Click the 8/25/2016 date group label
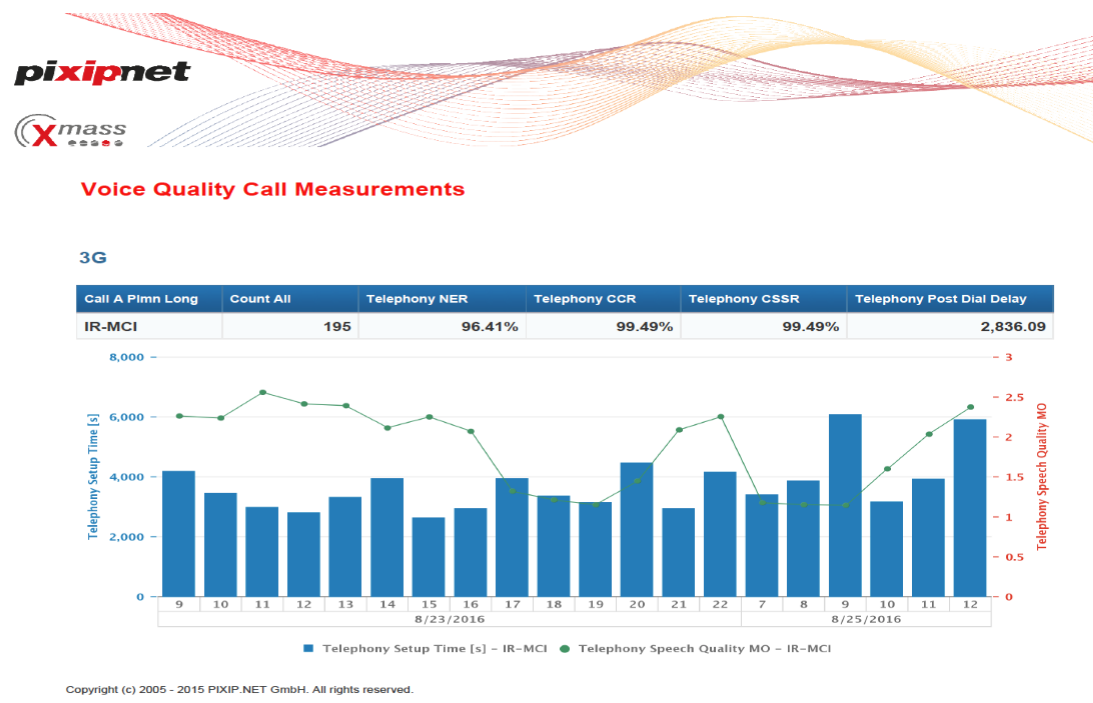 (x=865, y=620)
